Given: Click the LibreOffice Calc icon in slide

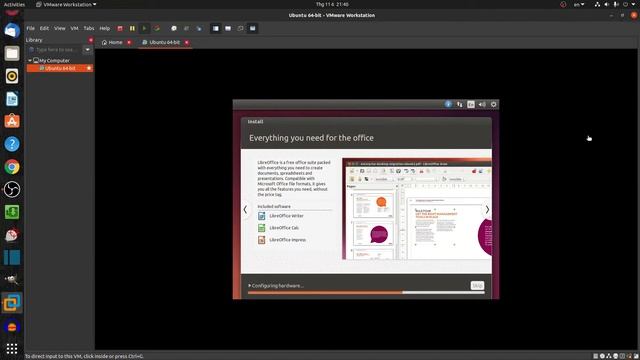Looking at the screenshot, I should click(262, 228).
